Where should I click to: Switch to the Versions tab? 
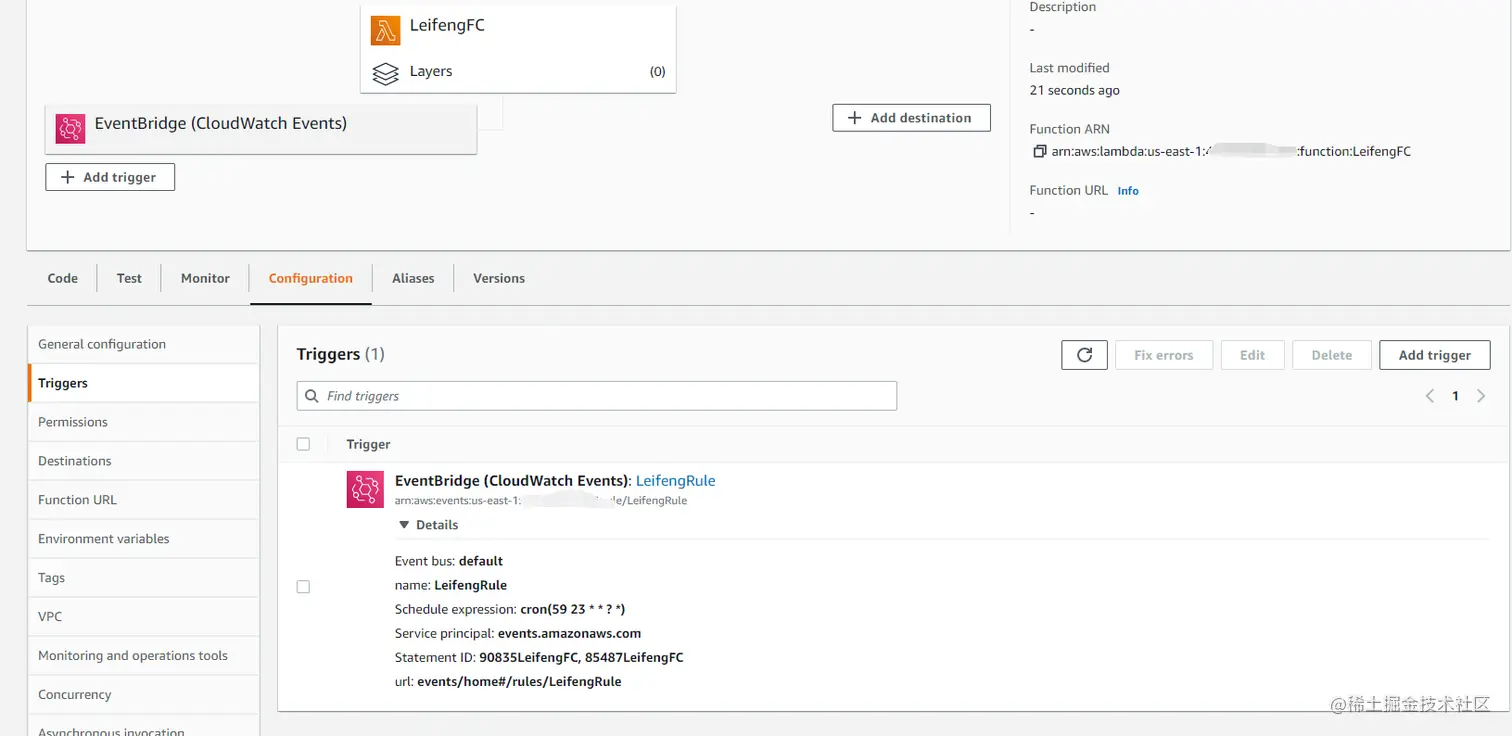tap(499, 278)
